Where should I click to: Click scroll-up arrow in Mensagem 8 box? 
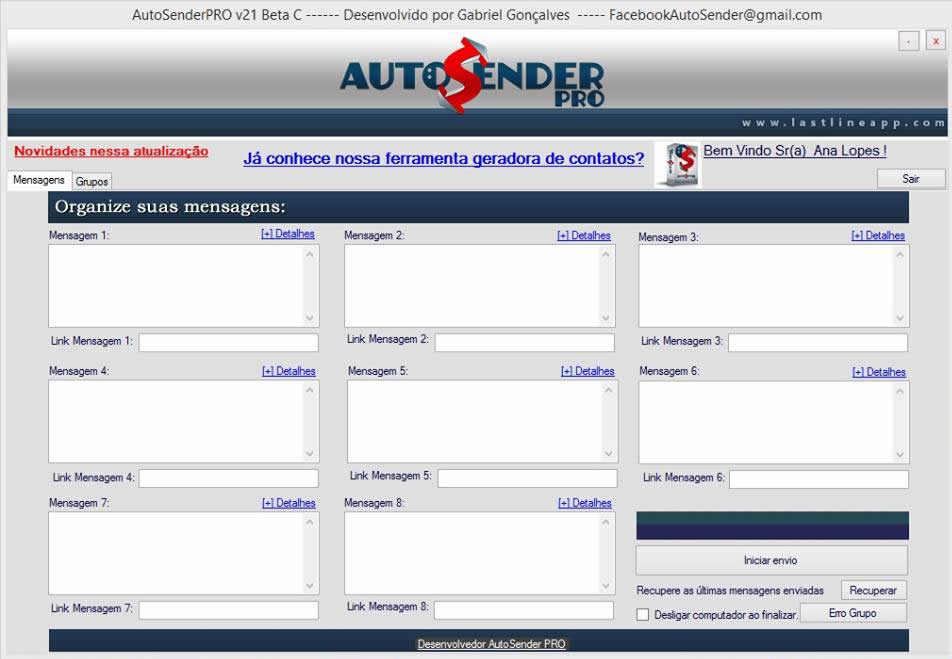605,522
